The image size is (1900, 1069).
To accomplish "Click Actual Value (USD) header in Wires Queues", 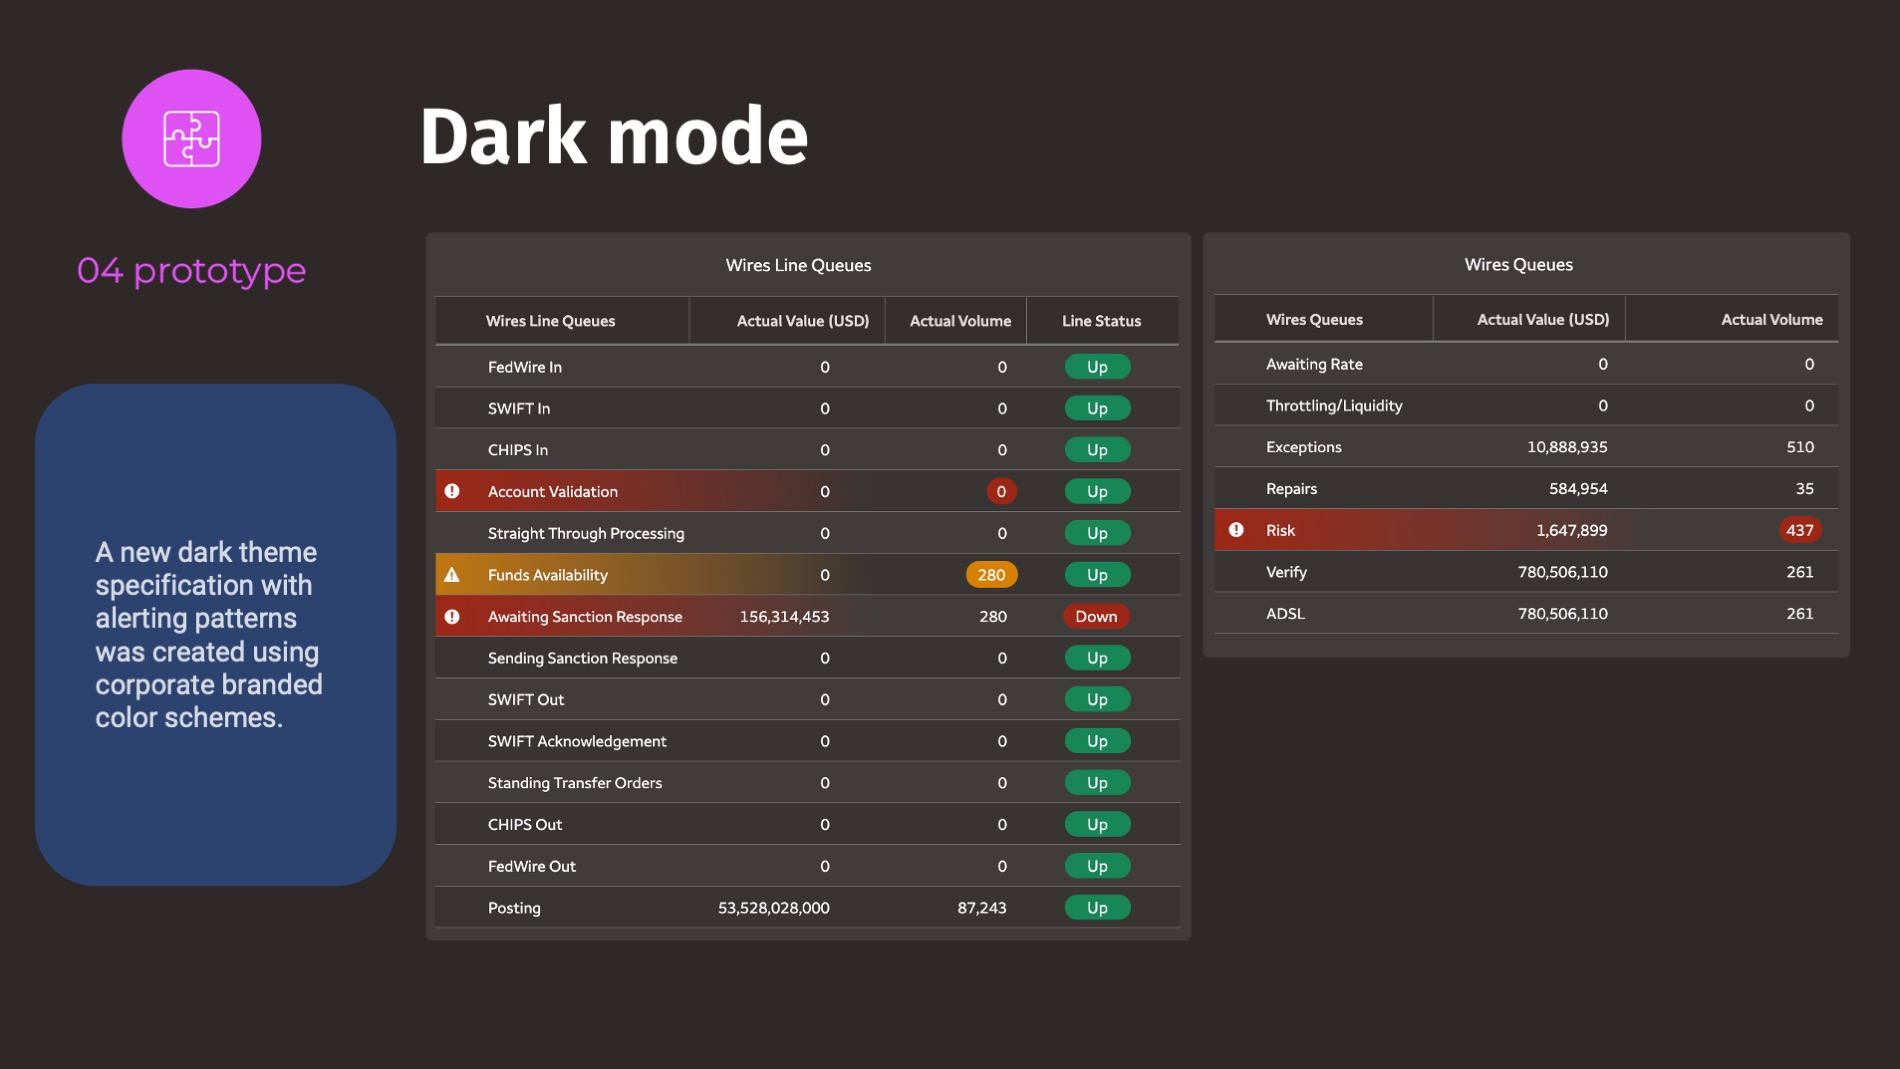I will (x=1542, y=320).
